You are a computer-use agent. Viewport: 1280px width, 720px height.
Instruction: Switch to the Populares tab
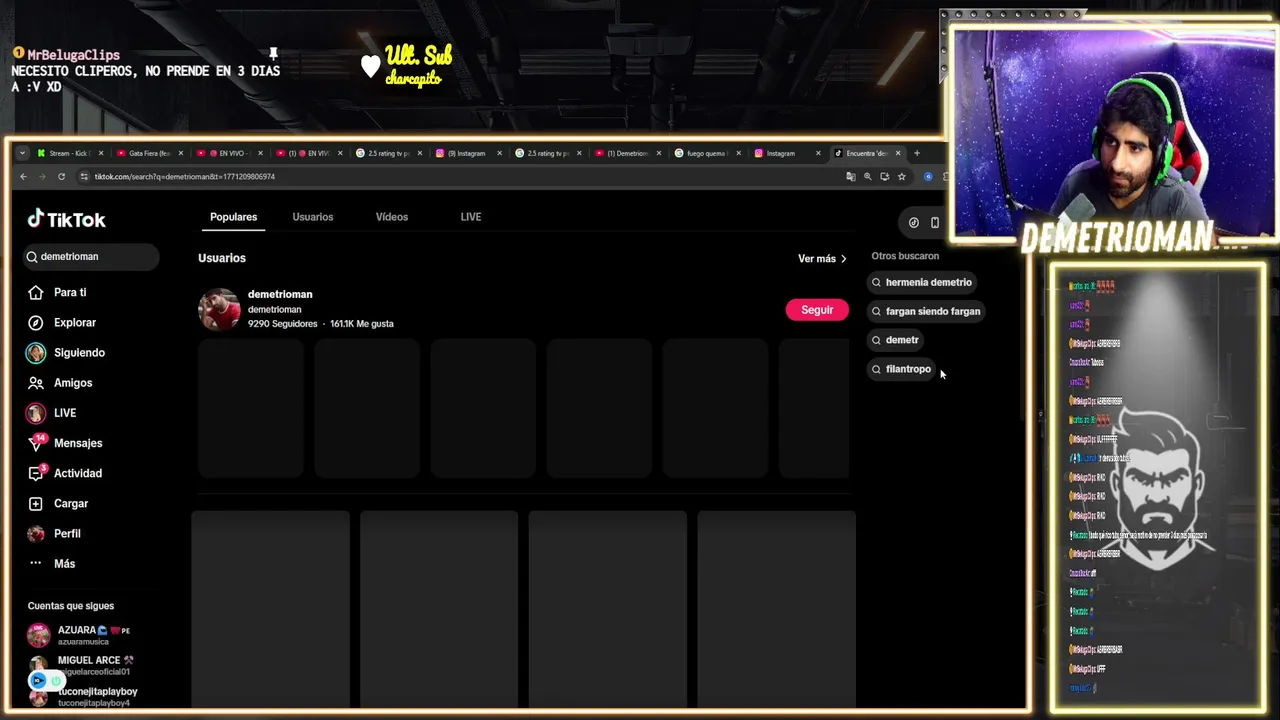233,217
